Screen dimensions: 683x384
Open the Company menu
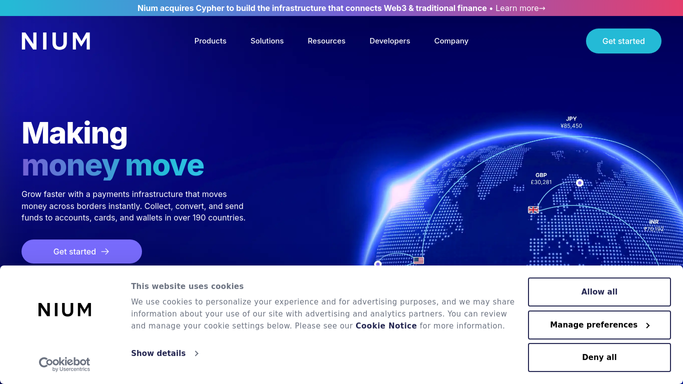[451, 41]
